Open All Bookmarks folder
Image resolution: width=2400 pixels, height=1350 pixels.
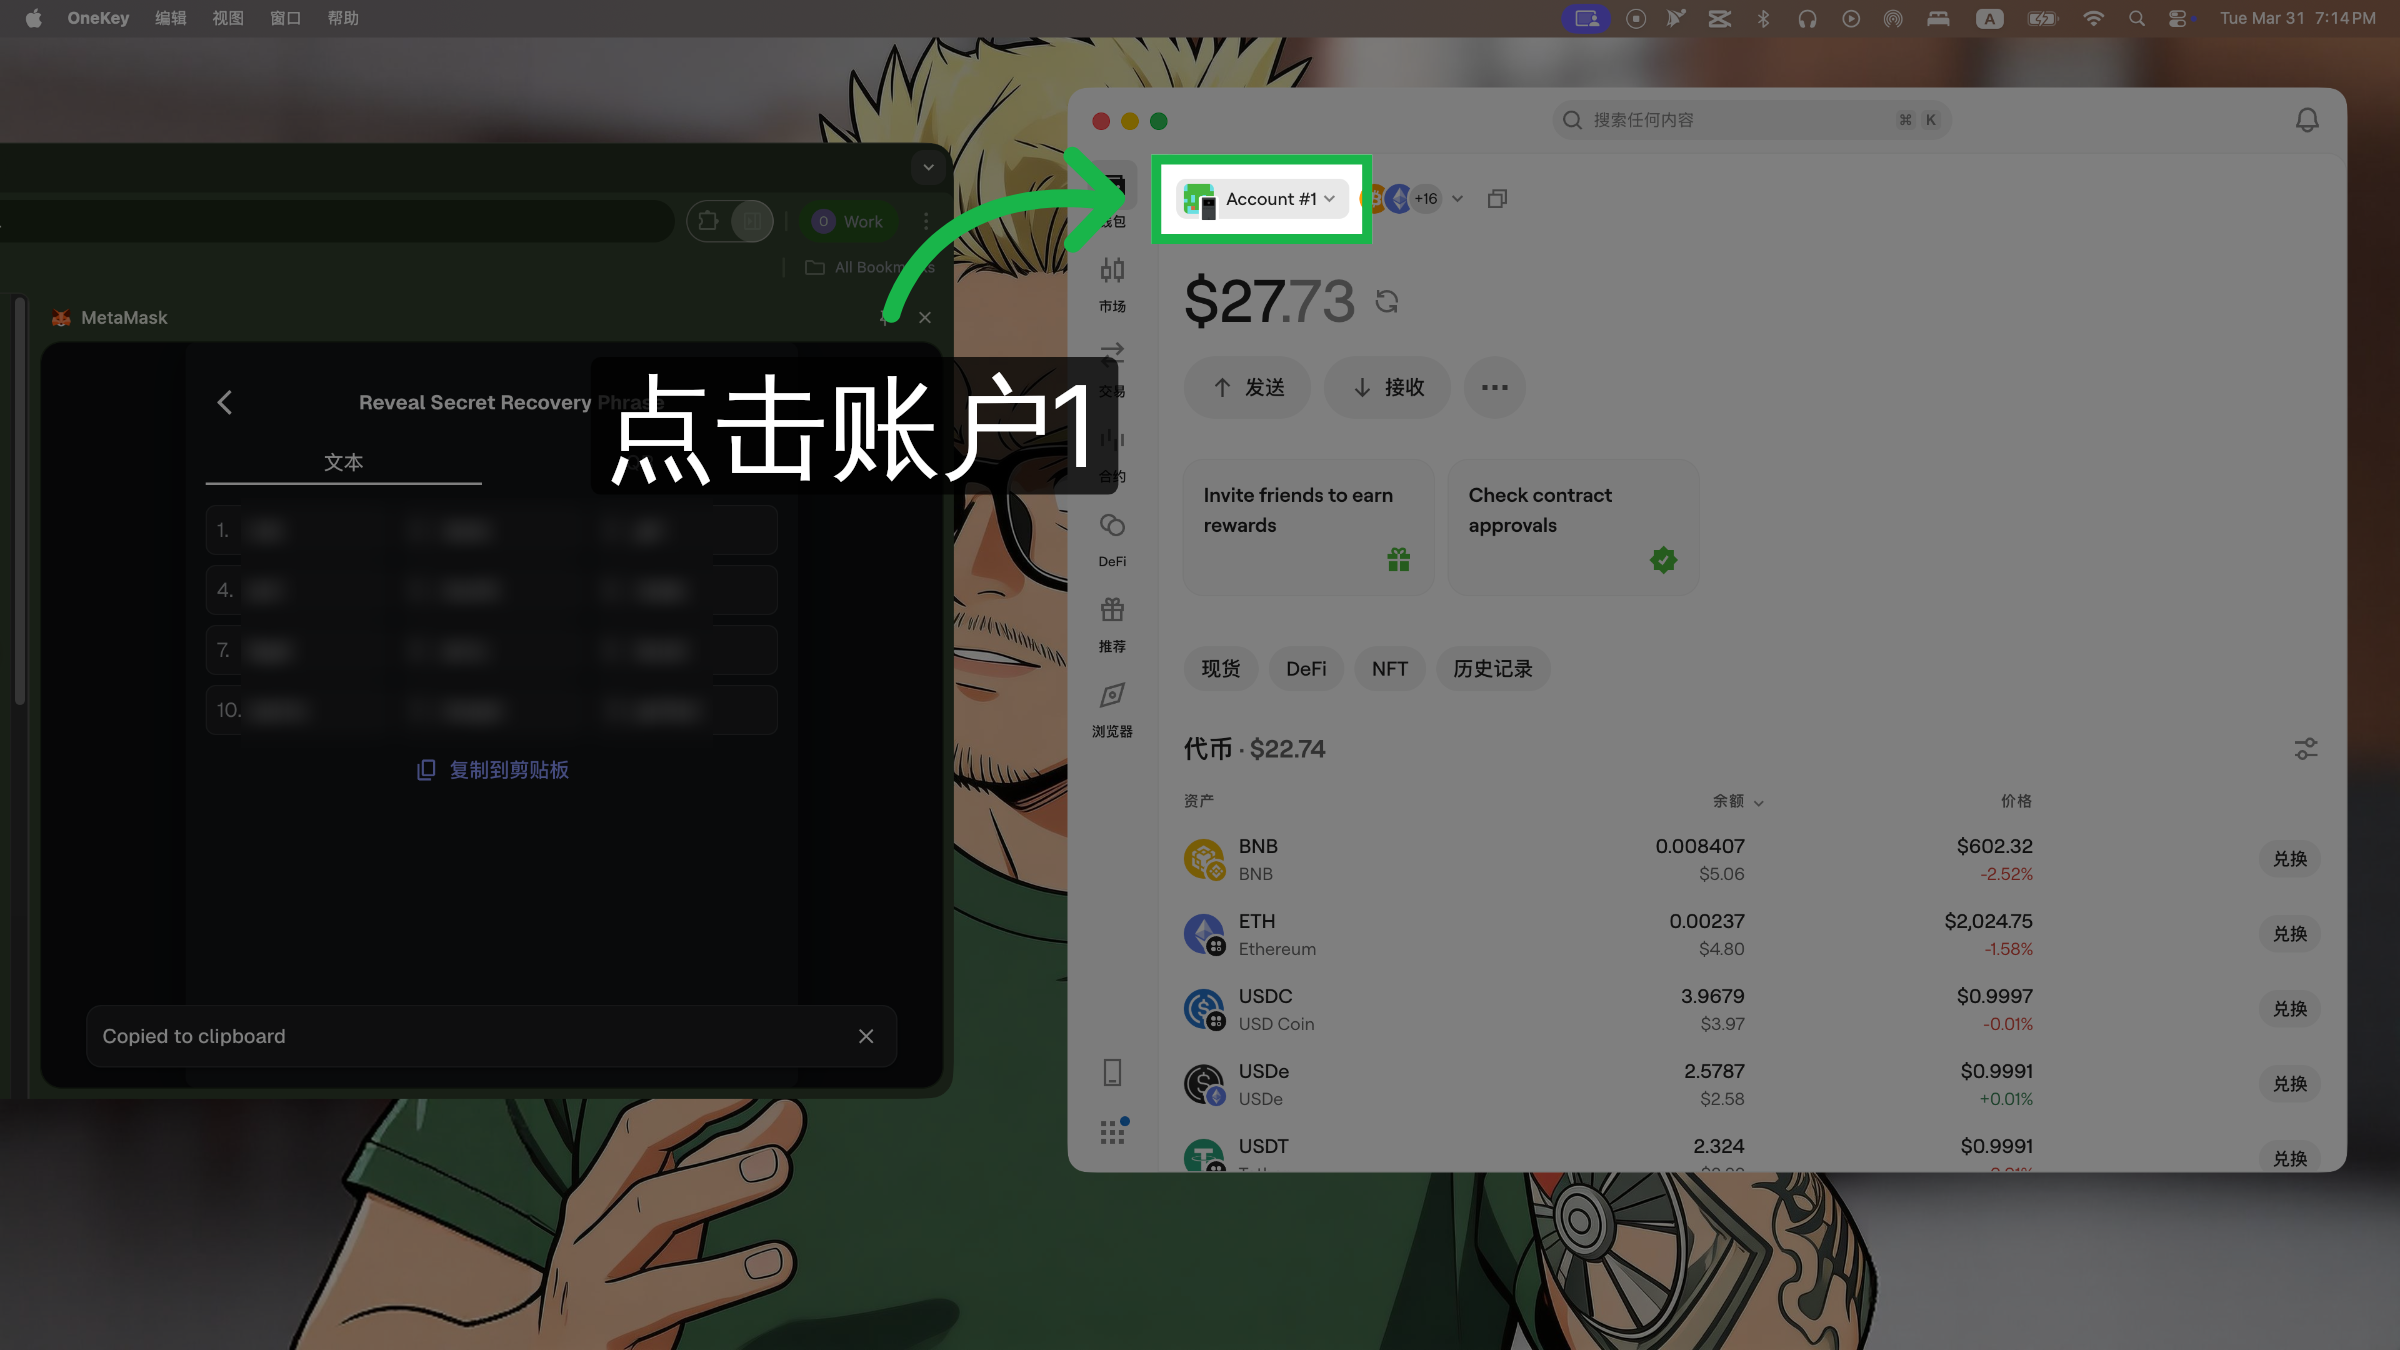(x=870, y=267)
